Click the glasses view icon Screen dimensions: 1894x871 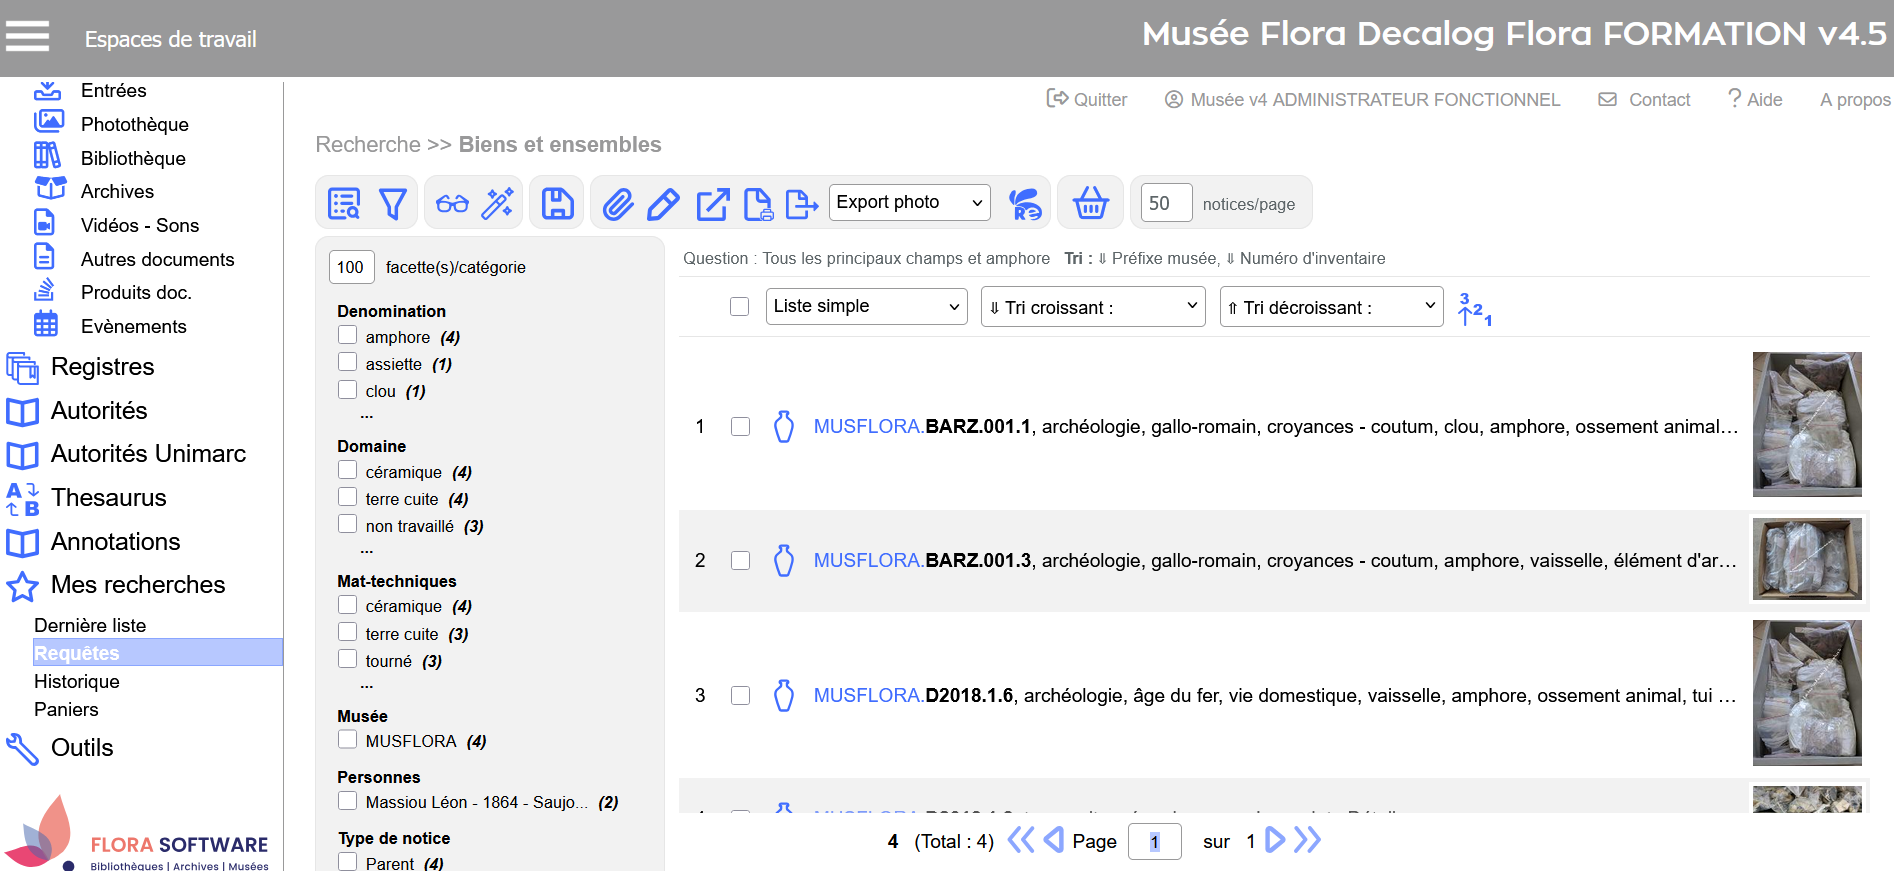tap(452, 204)
